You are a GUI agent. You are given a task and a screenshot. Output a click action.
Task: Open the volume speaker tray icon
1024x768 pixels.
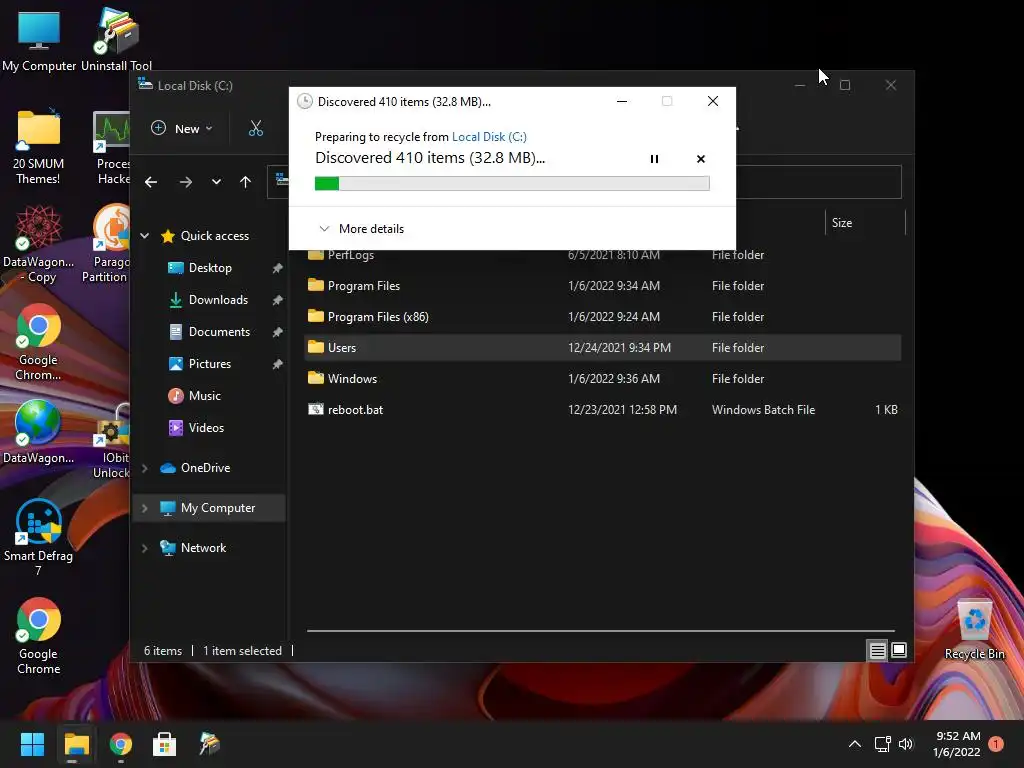tap(906, 744)
